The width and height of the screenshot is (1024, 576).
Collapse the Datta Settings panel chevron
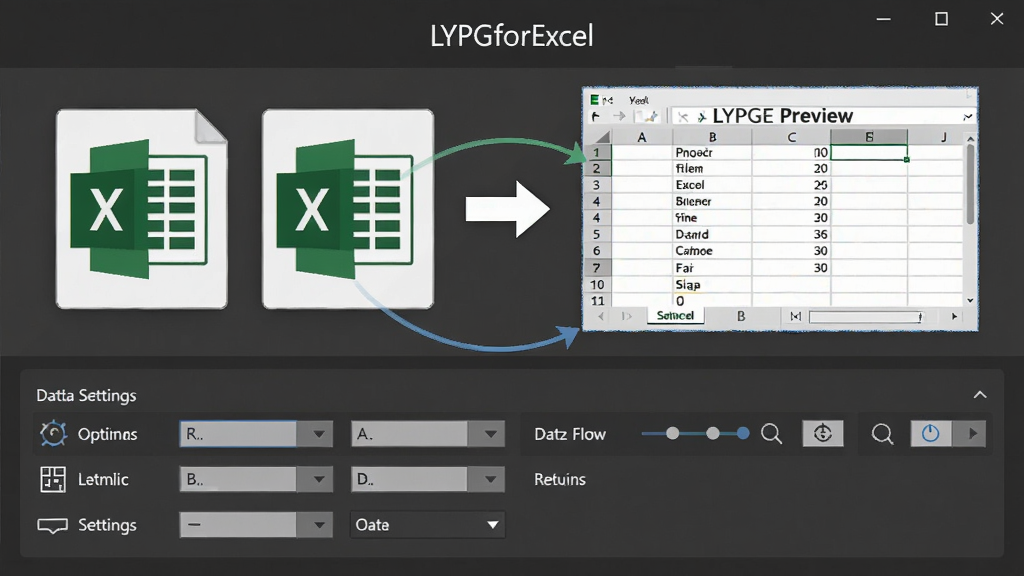click(x=980, y=394)
